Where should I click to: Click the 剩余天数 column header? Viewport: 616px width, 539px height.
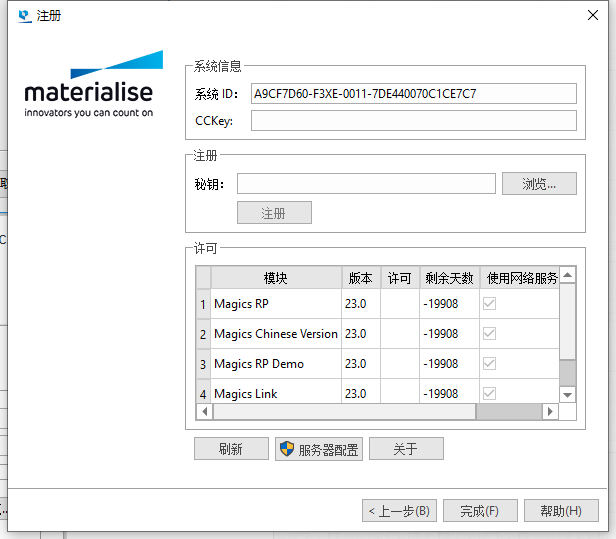tap(449, 278)
